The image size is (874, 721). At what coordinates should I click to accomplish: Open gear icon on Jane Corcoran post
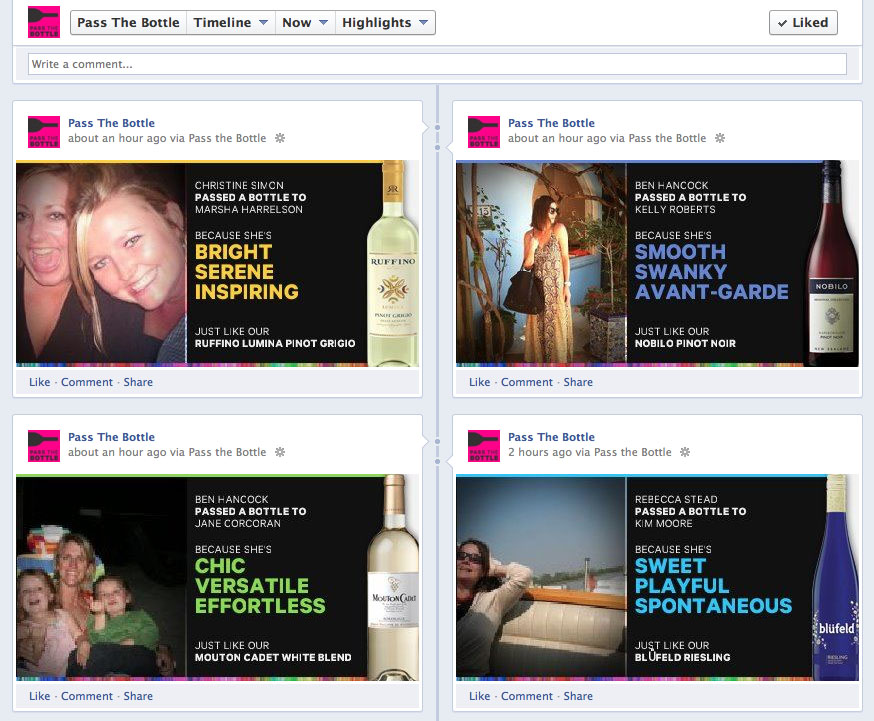coord(280,452)
